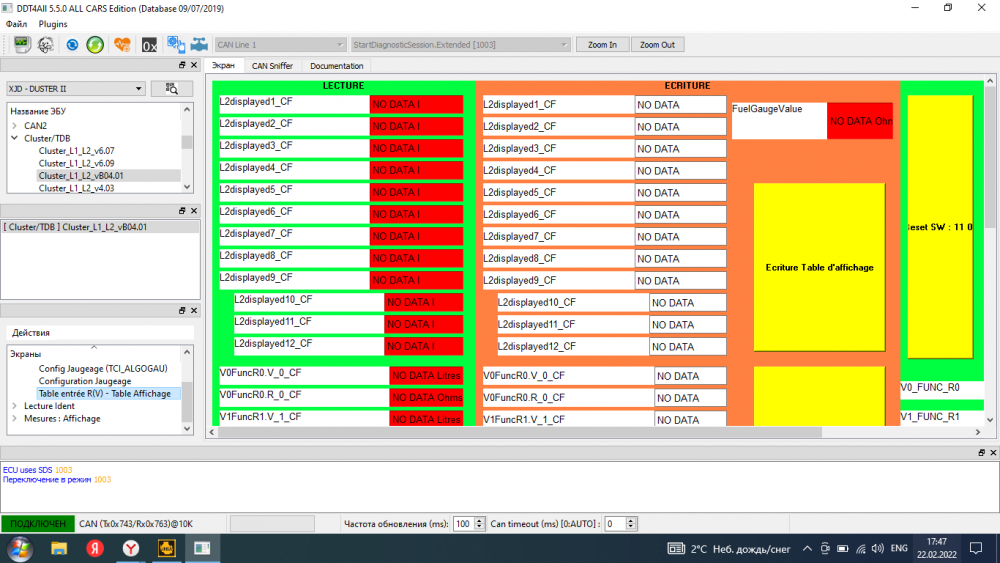Close the bottom log dock panel
Screen dimensions: 1000x563
[993, 452]
